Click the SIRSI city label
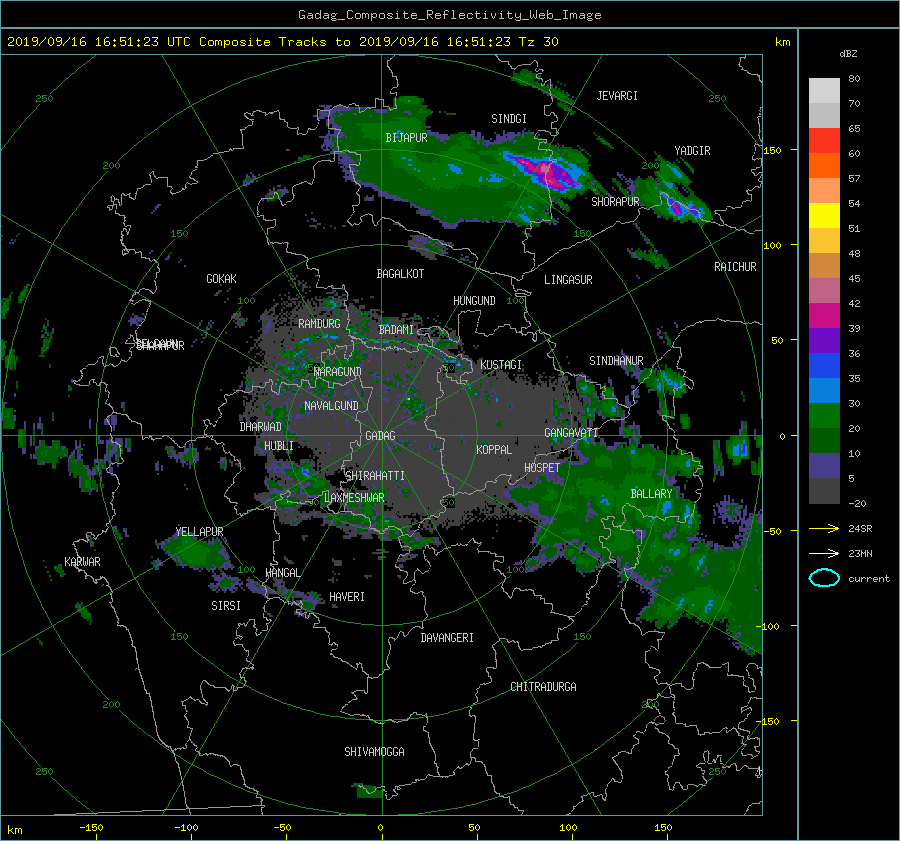The image size is (900, 841). click(226, 606)
